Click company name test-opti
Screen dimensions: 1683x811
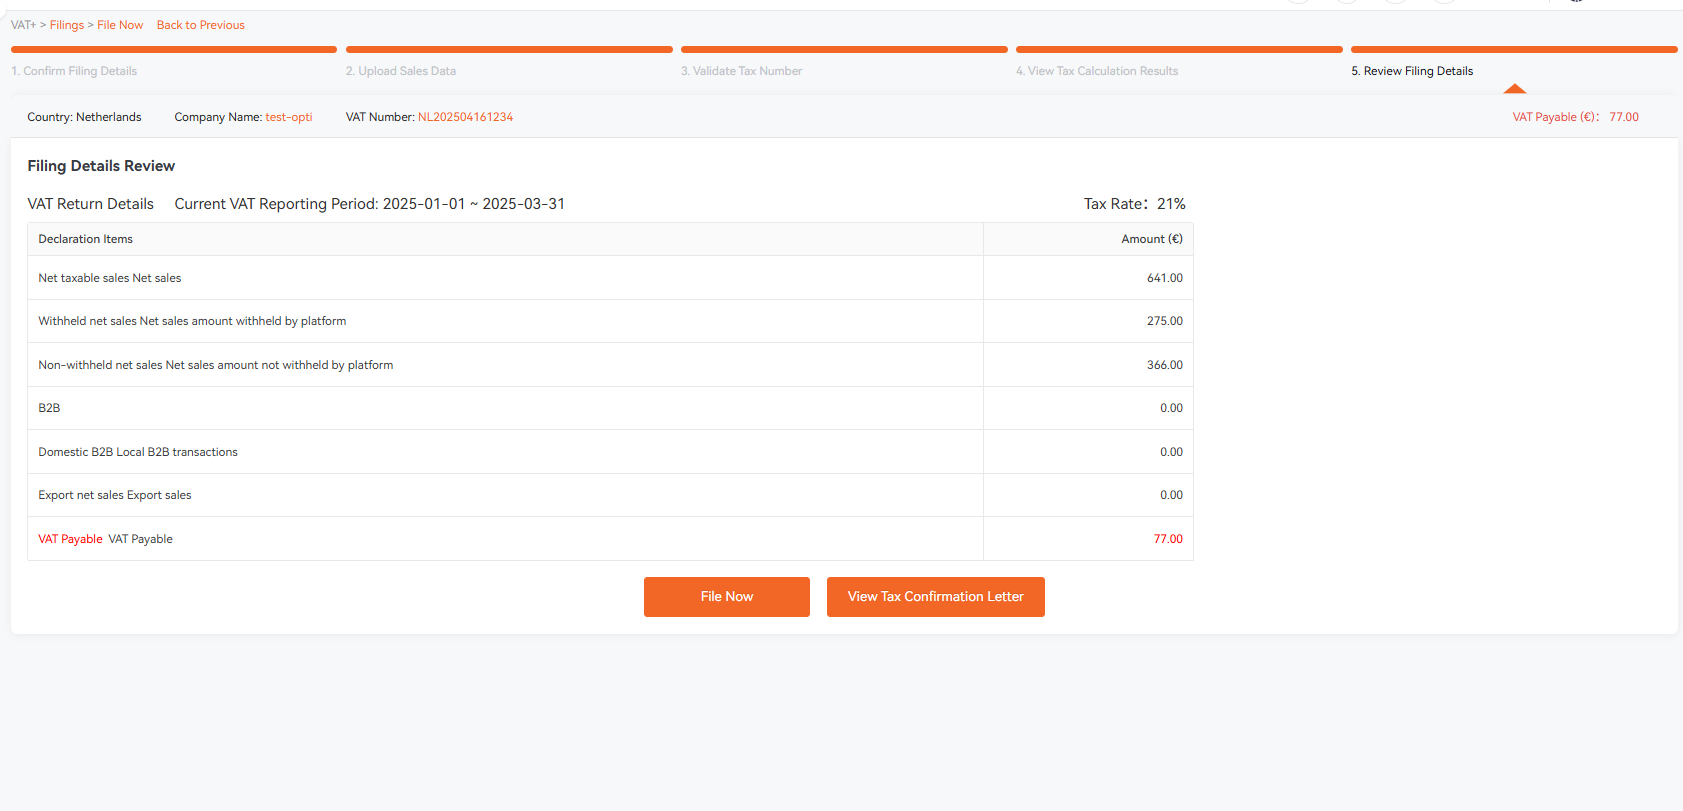[x=289, y=117]
